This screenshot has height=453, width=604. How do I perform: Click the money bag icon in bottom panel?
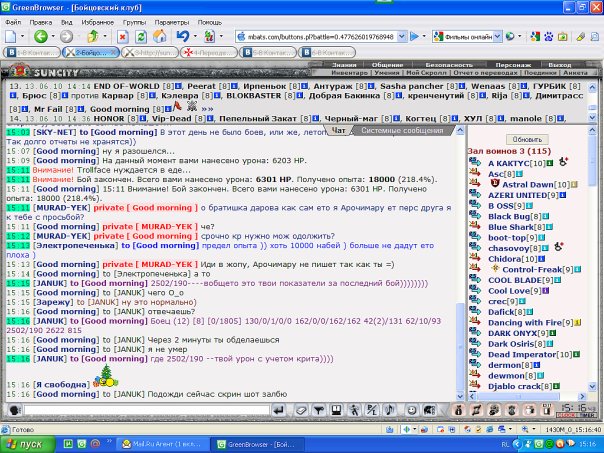point(458,410)
